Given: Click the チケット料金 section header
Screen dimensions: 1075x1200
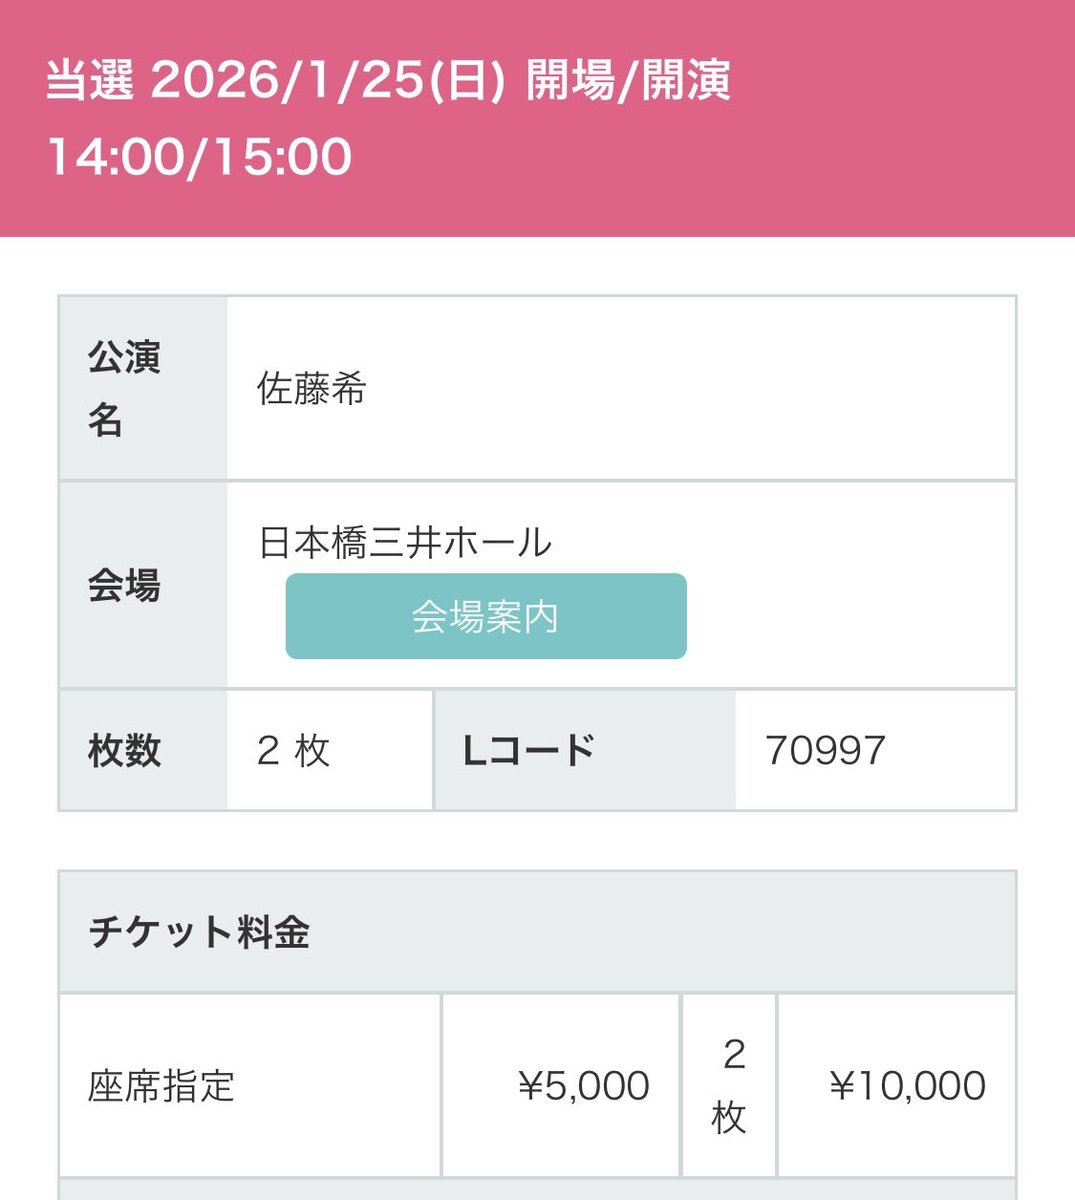Looking at the screenshot, I should pos(199,932).
